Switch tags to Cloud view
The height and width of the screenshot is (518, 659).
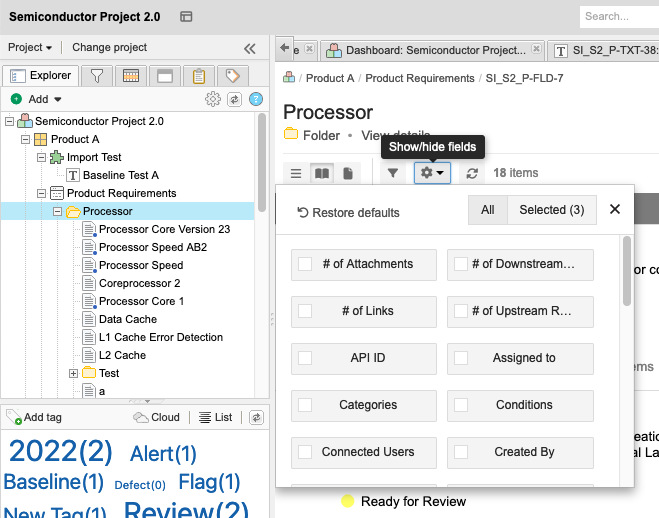coord(156,417)
